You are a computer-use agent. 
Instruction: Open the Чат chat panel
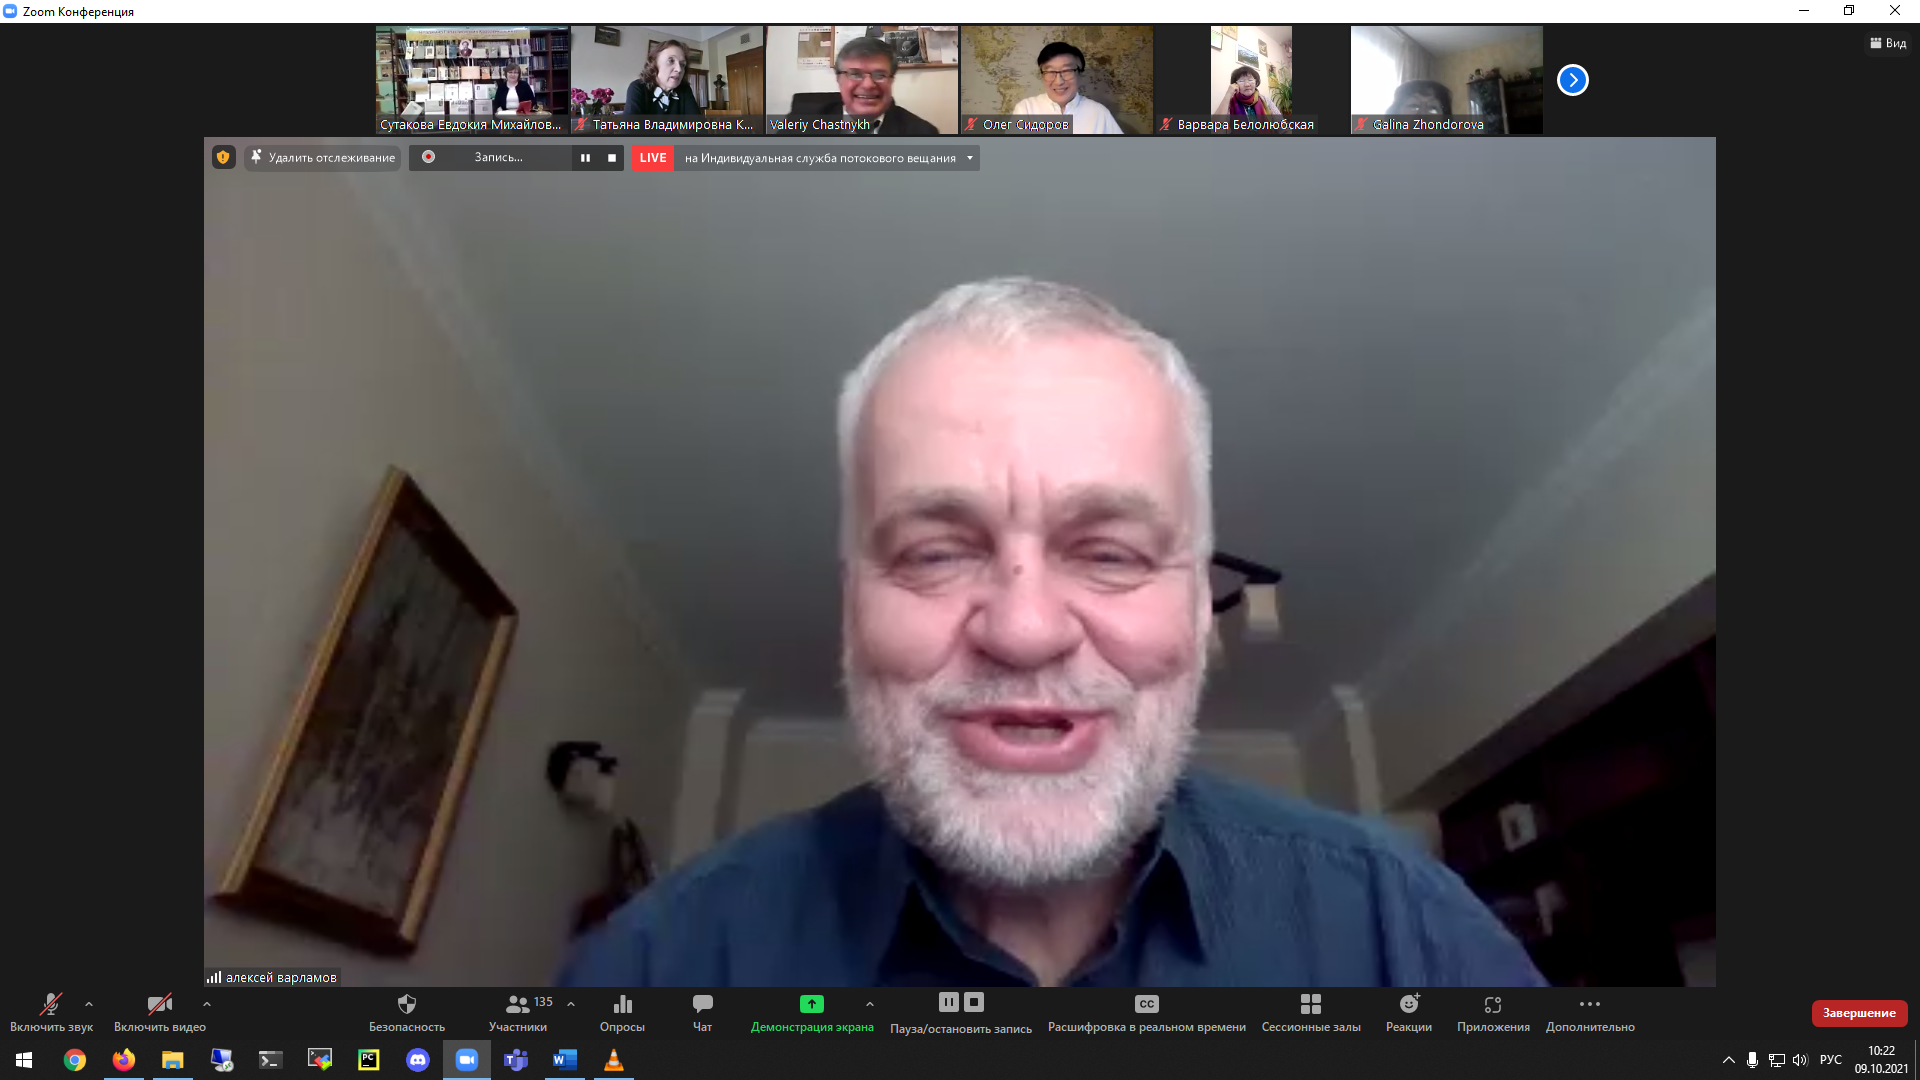703,1012
